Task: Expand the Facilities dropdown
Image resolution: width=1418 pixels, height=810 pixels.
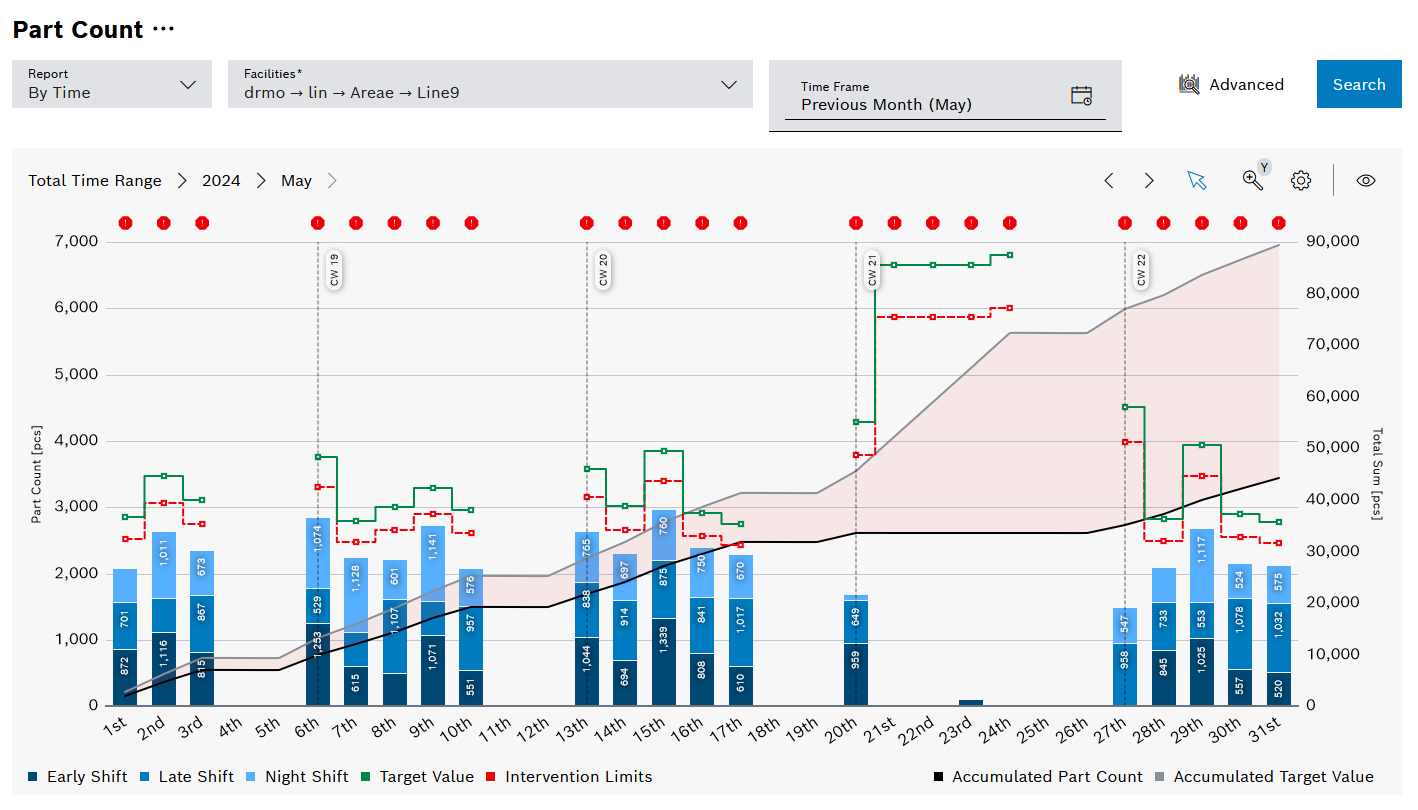Action: 490,84
